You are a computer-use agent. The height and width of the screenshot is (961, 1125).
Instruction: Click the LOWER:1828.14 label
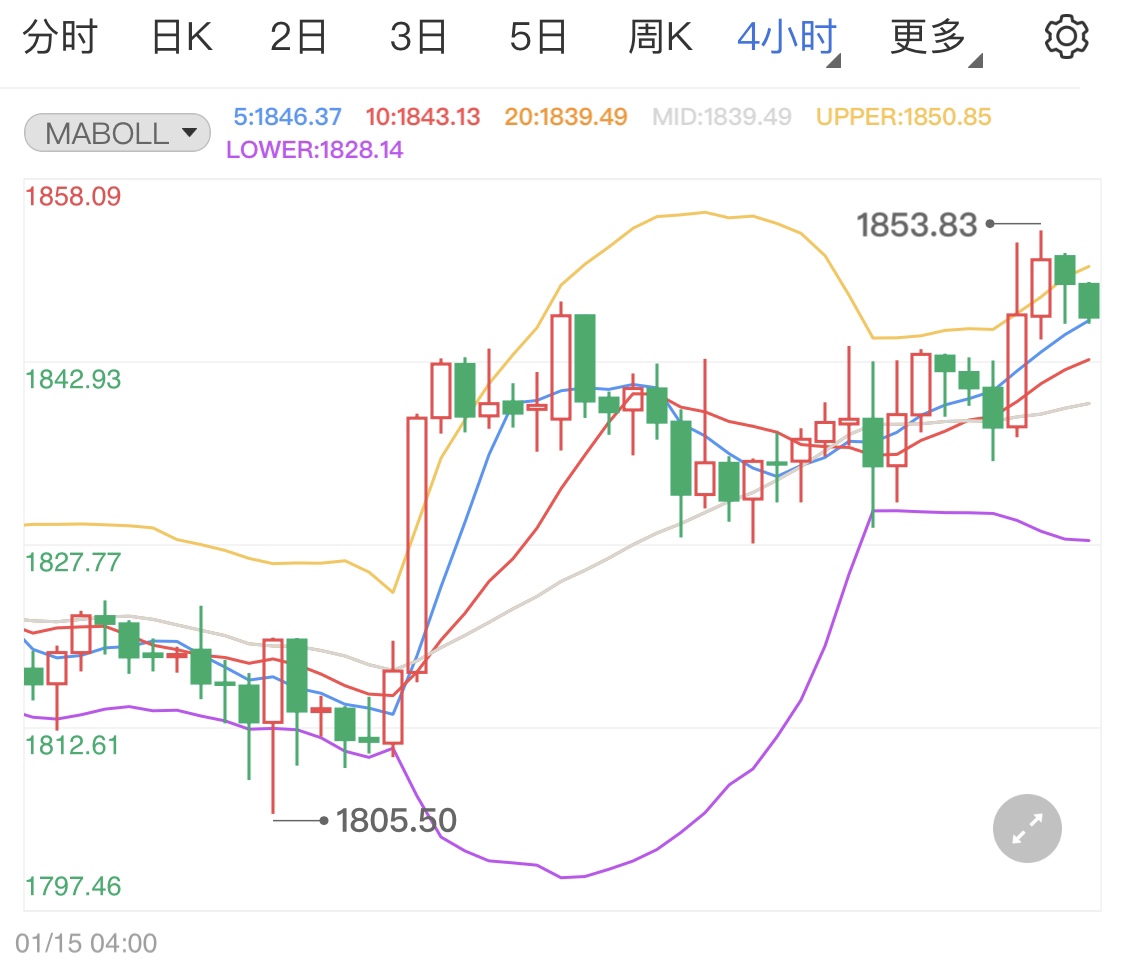314,149
